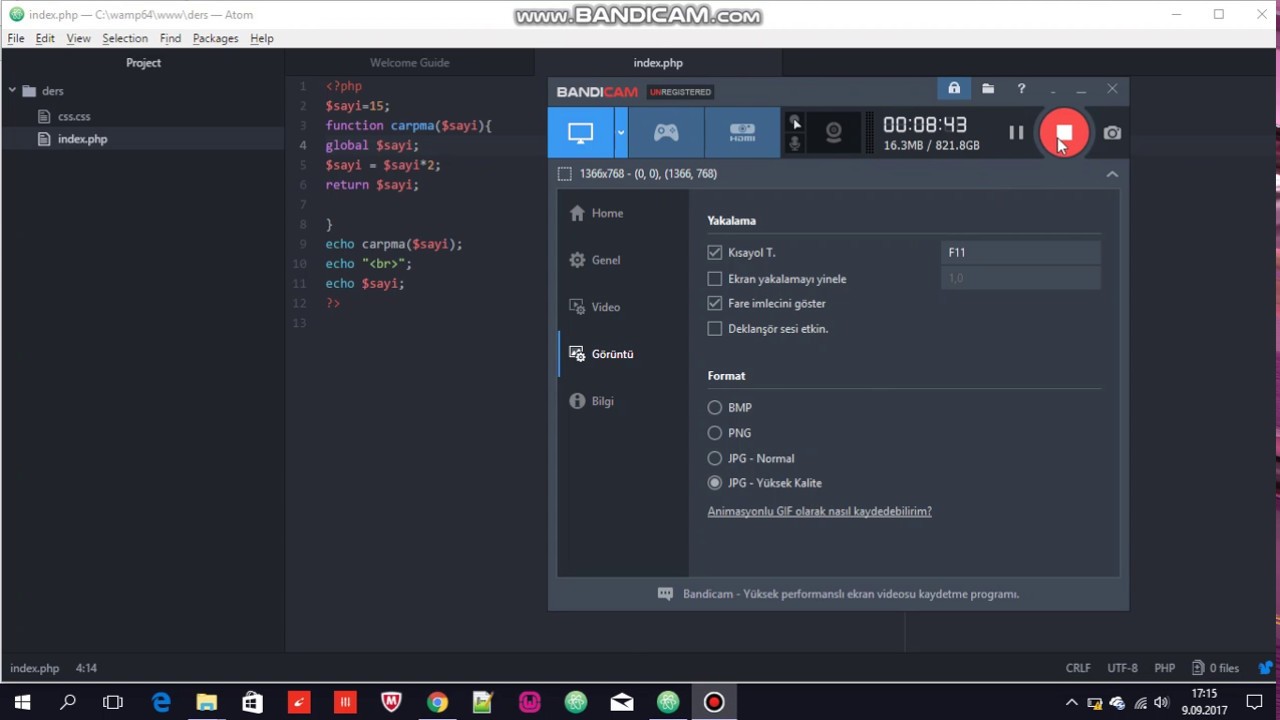Image resolution: width=1280 pixels, height=720 pixels.
Task: Open Bandicam help question mark
Action: tap(1021, 89)
